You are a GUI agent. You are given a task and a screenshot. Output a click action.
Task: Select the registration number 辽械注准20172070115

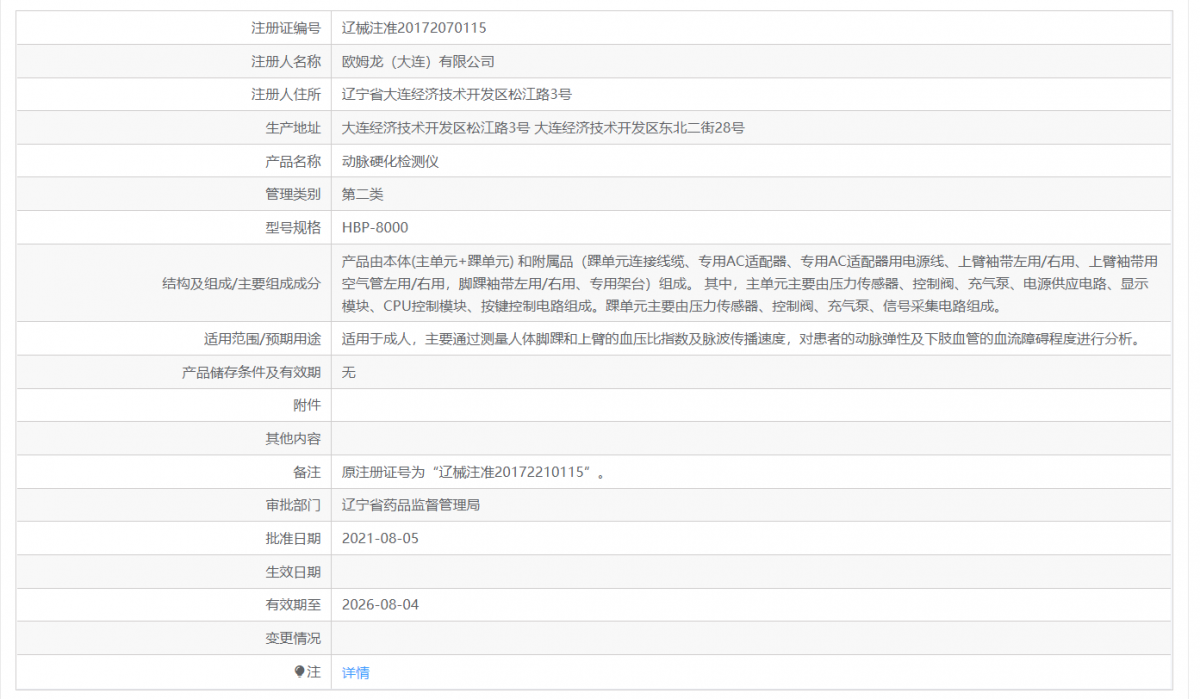413,27
